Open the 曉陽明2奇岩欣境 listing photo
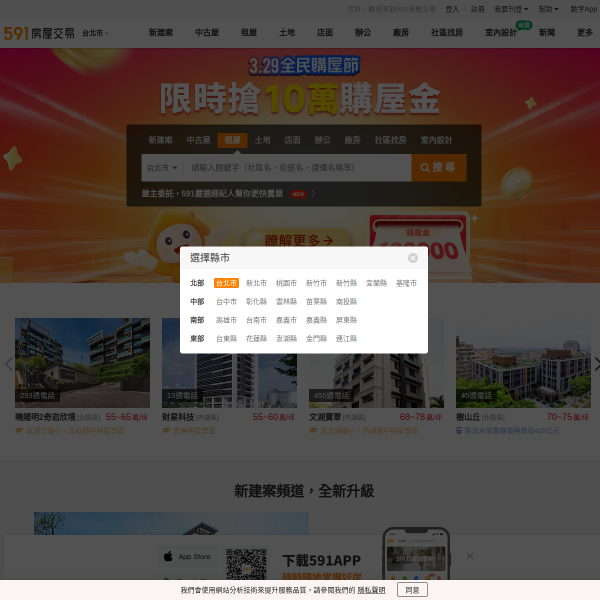 click(82, 363)
